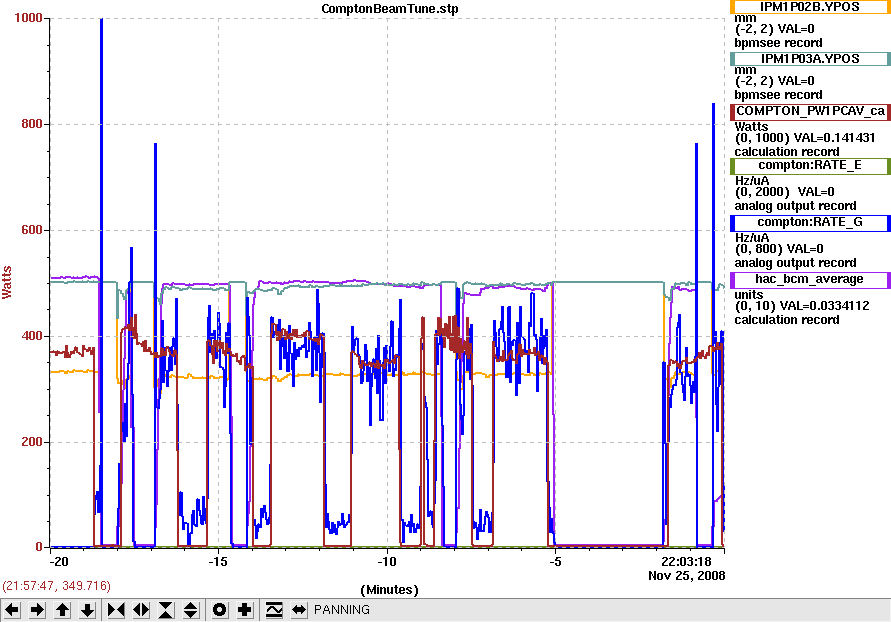Click the 800 tick on the y-axis
This screenshot has height=622, width=891.
32,124
